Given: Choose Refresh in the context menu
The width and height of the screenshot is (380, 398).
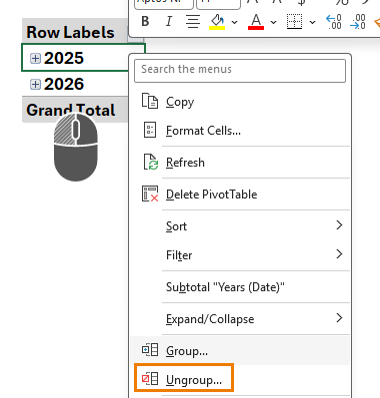Looking at the screenshot, I should pos(240,162).
